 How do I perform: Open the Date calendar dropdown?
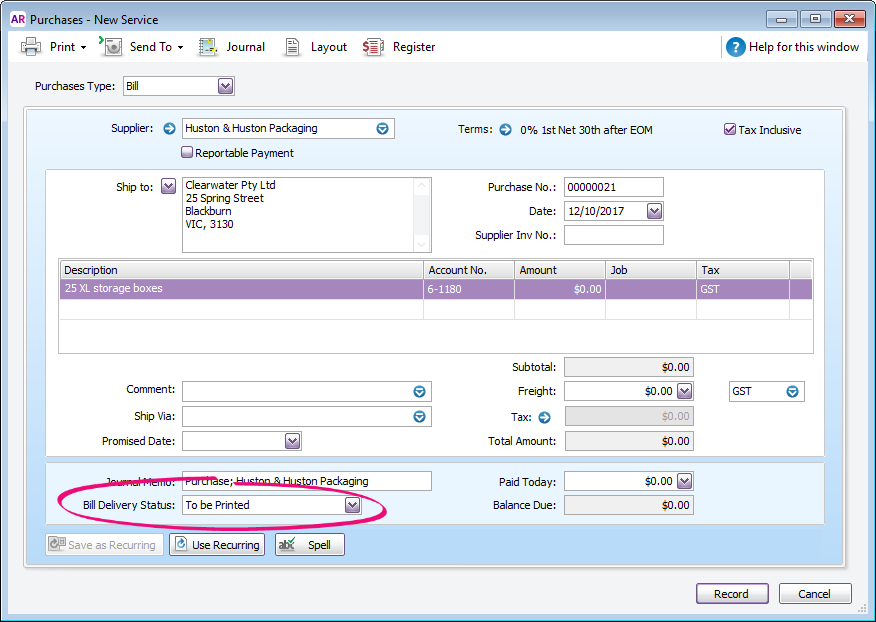point(654,212)
